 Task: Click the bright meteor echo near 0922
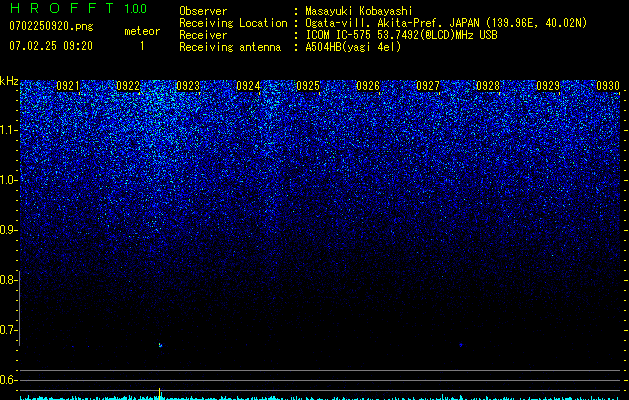[x=160, y=345]
